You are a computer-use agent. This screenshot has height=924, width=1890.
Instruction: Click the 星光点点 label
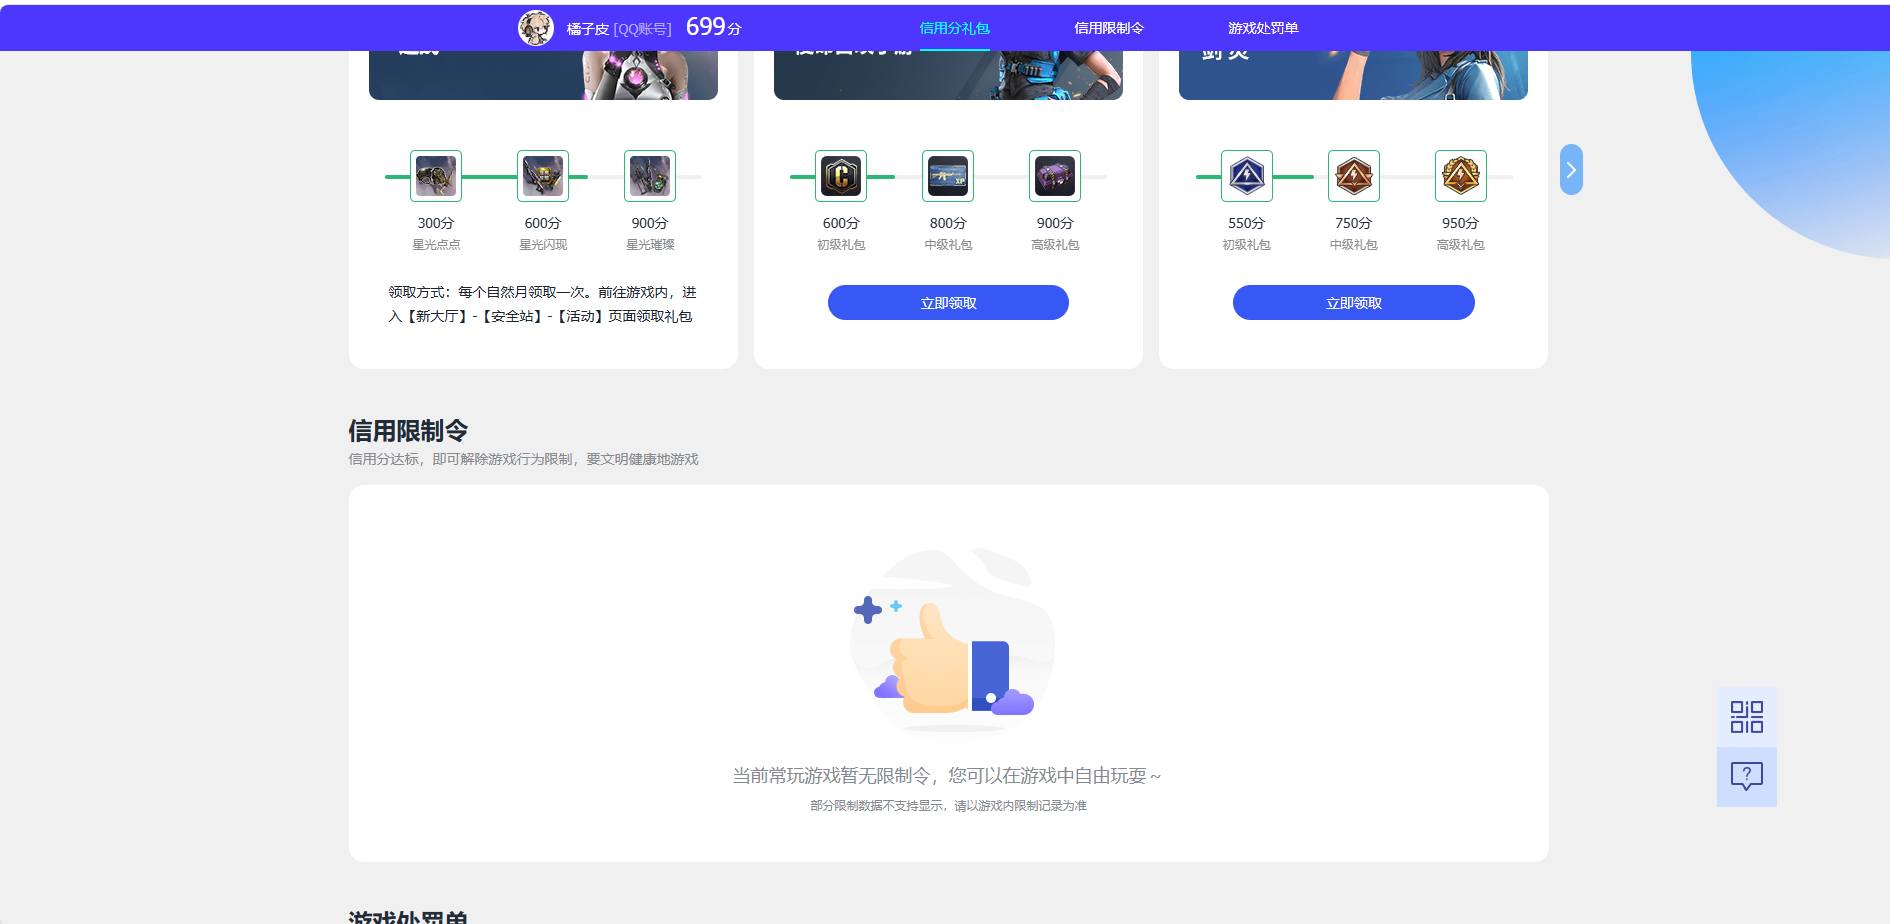(x=436, y=245)
